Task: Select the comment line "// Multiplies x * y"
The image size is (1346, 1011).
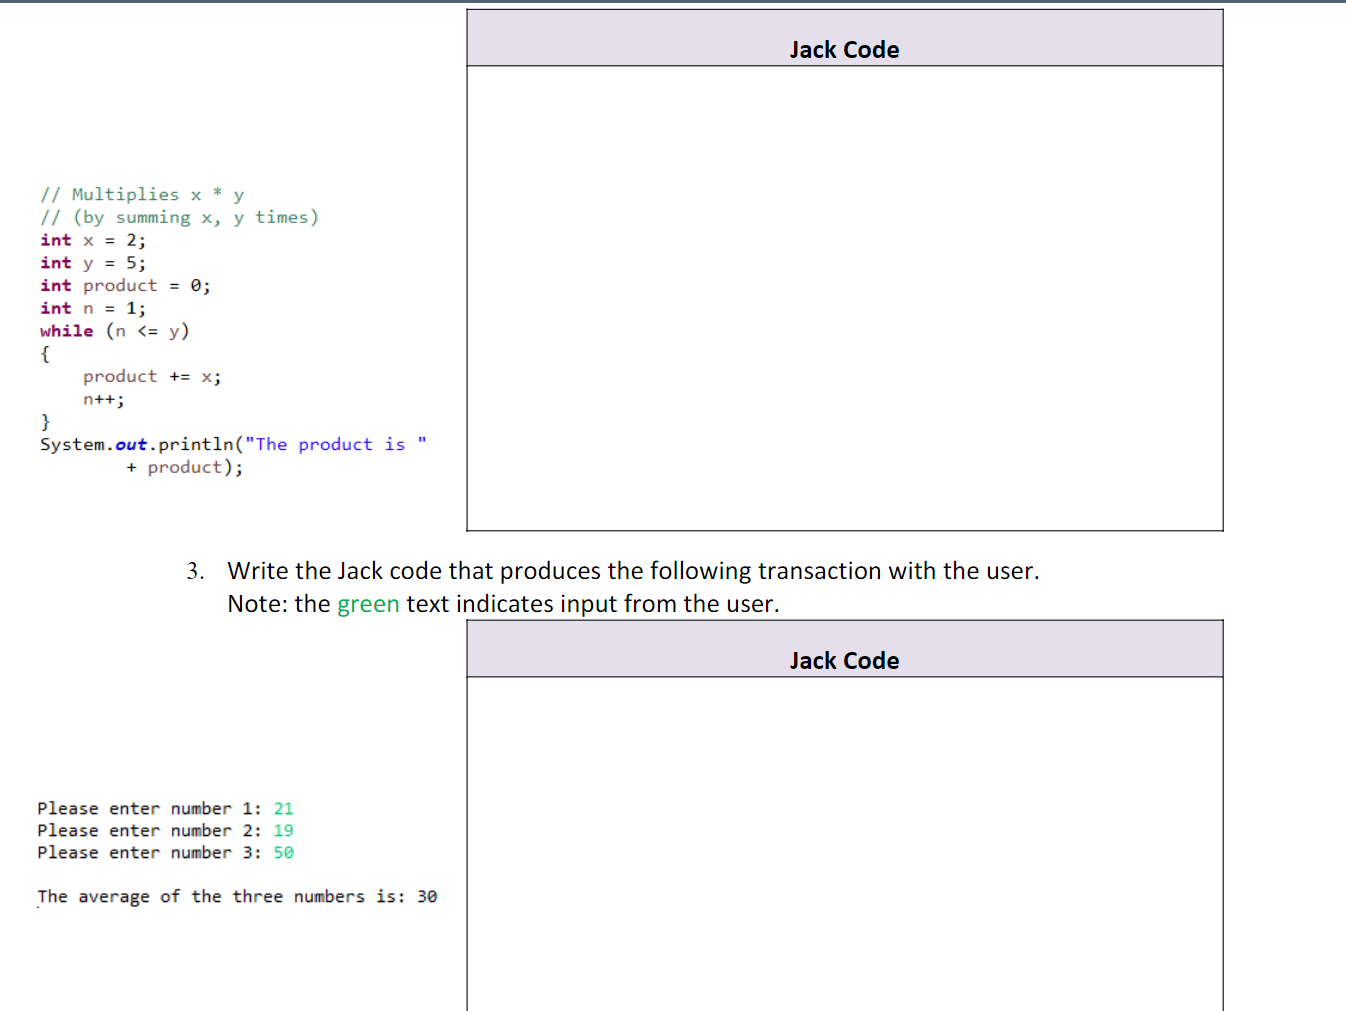Action: [x=142, y=194]
